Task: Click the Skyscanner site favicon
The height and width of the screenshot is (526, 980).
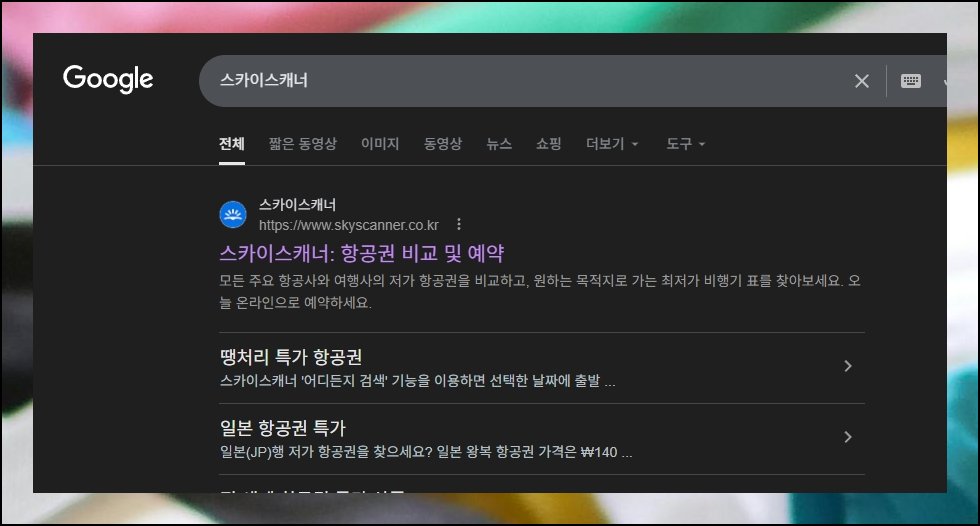Action: coord(233,215)
